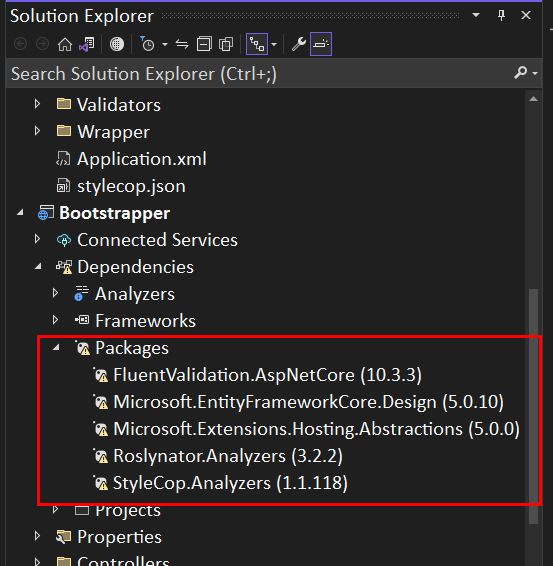The image size is (553, 566).
Task: Click the Dependencies warning icon
Action: 64,267
